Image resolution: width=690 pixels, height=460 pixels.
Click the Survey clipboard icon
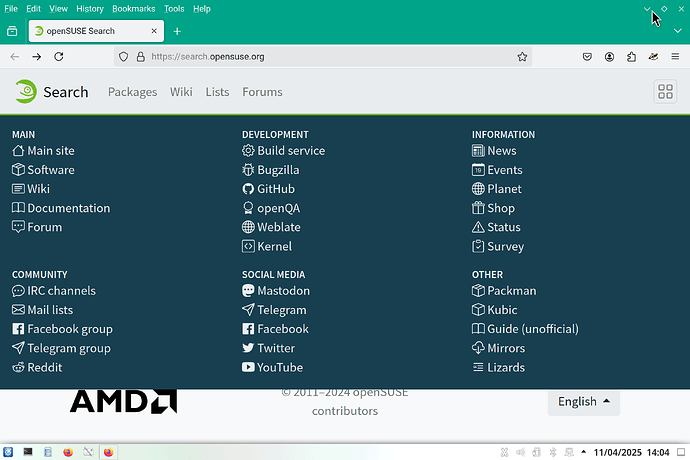click(478, 246)
